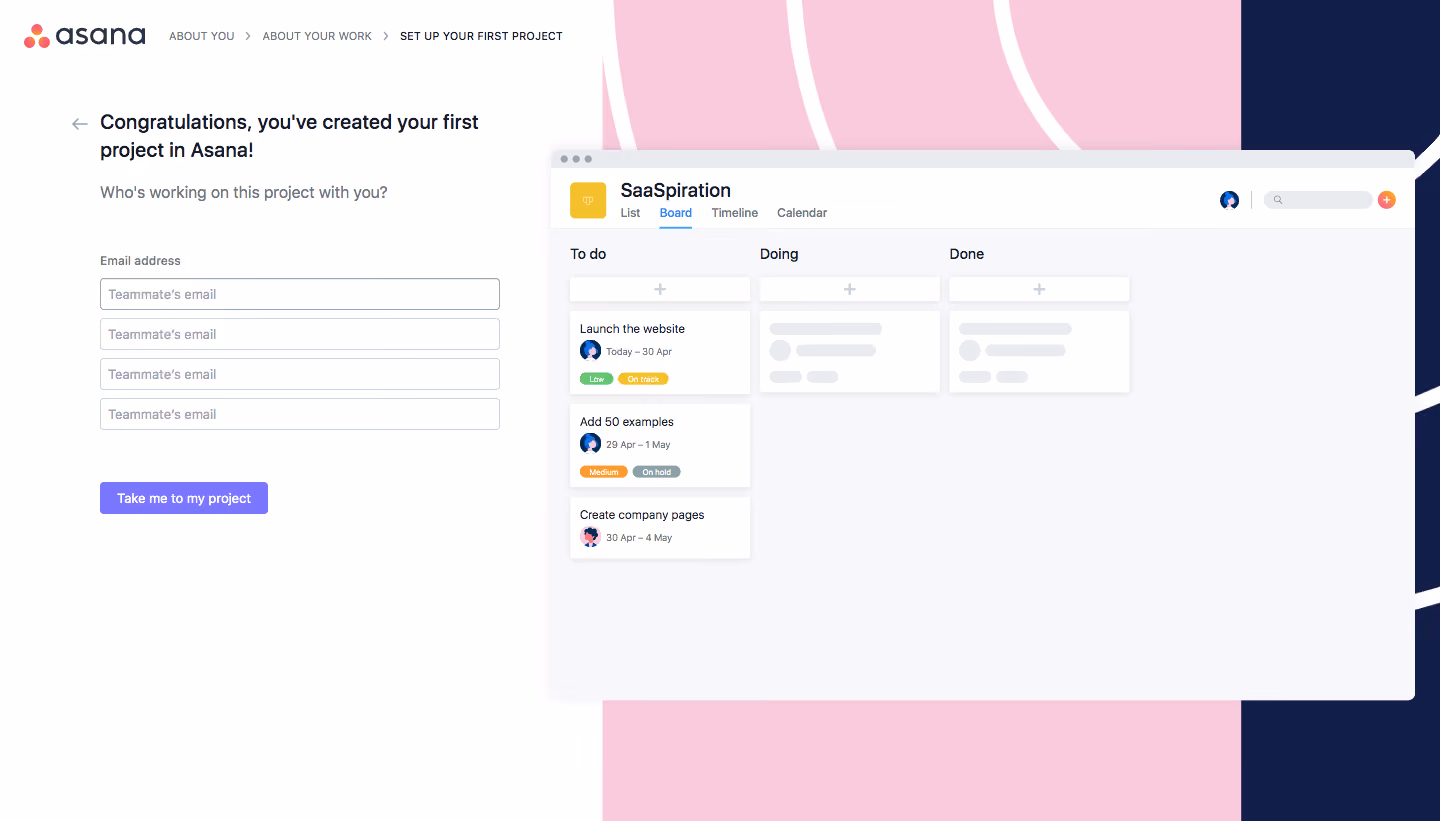This screenshot has width=1440, height=821.
Task: Focus the fourth Teammate's email field
Action: coord(300,414)
